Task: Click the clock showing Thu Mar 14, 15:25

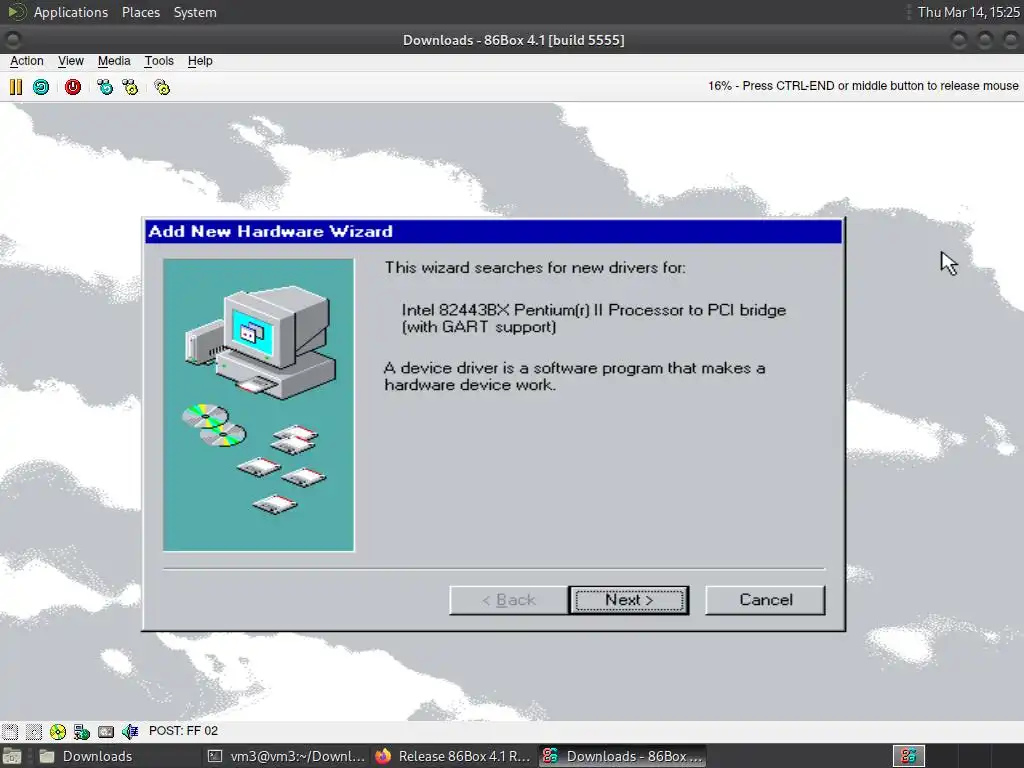Action: [x=968, y=12]
